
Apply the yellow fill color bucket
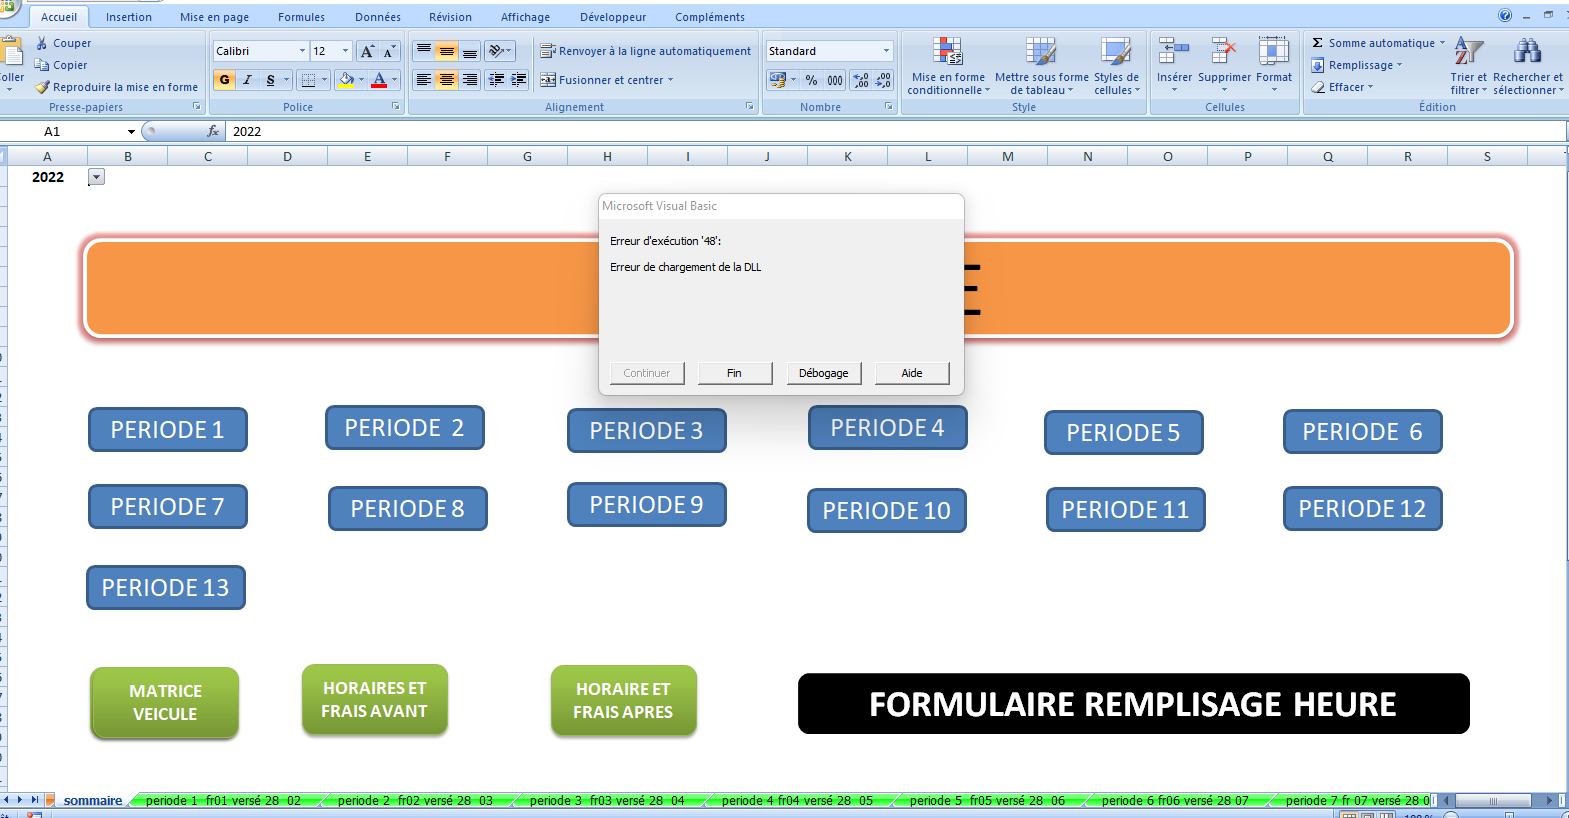click(x=346, y=80)
